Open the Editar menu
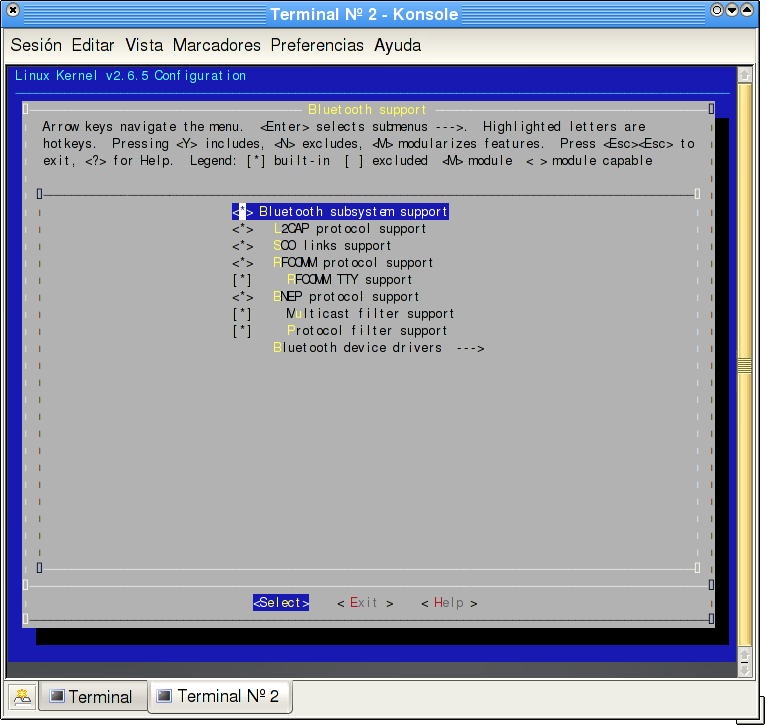This screenshot has height=726, width=766. click(x=93, y=45)
